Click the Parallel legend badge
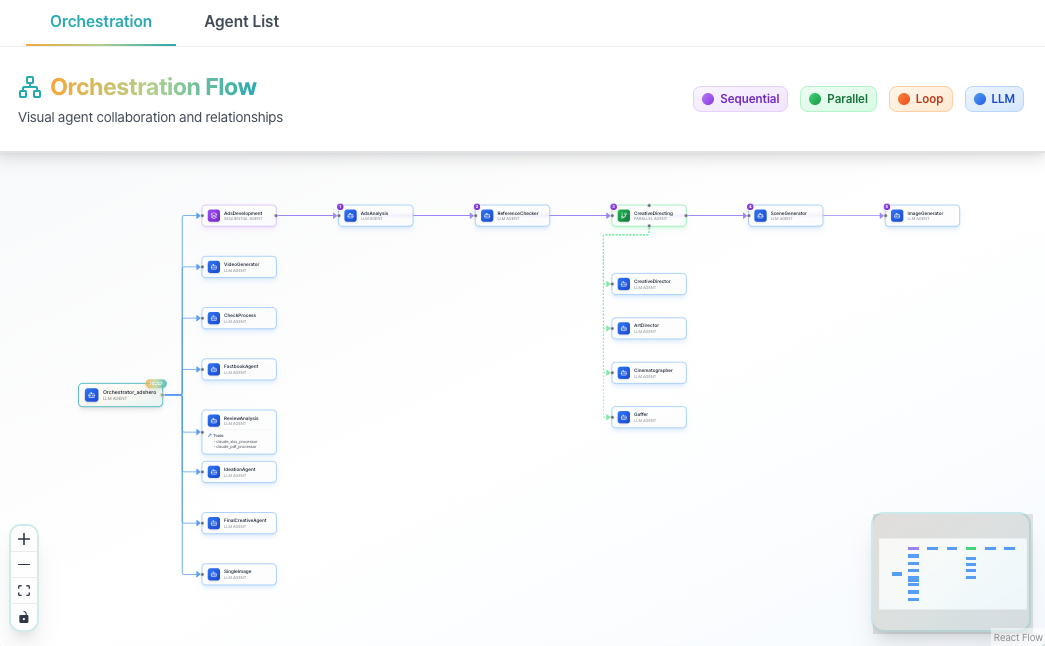 (838, 98)
